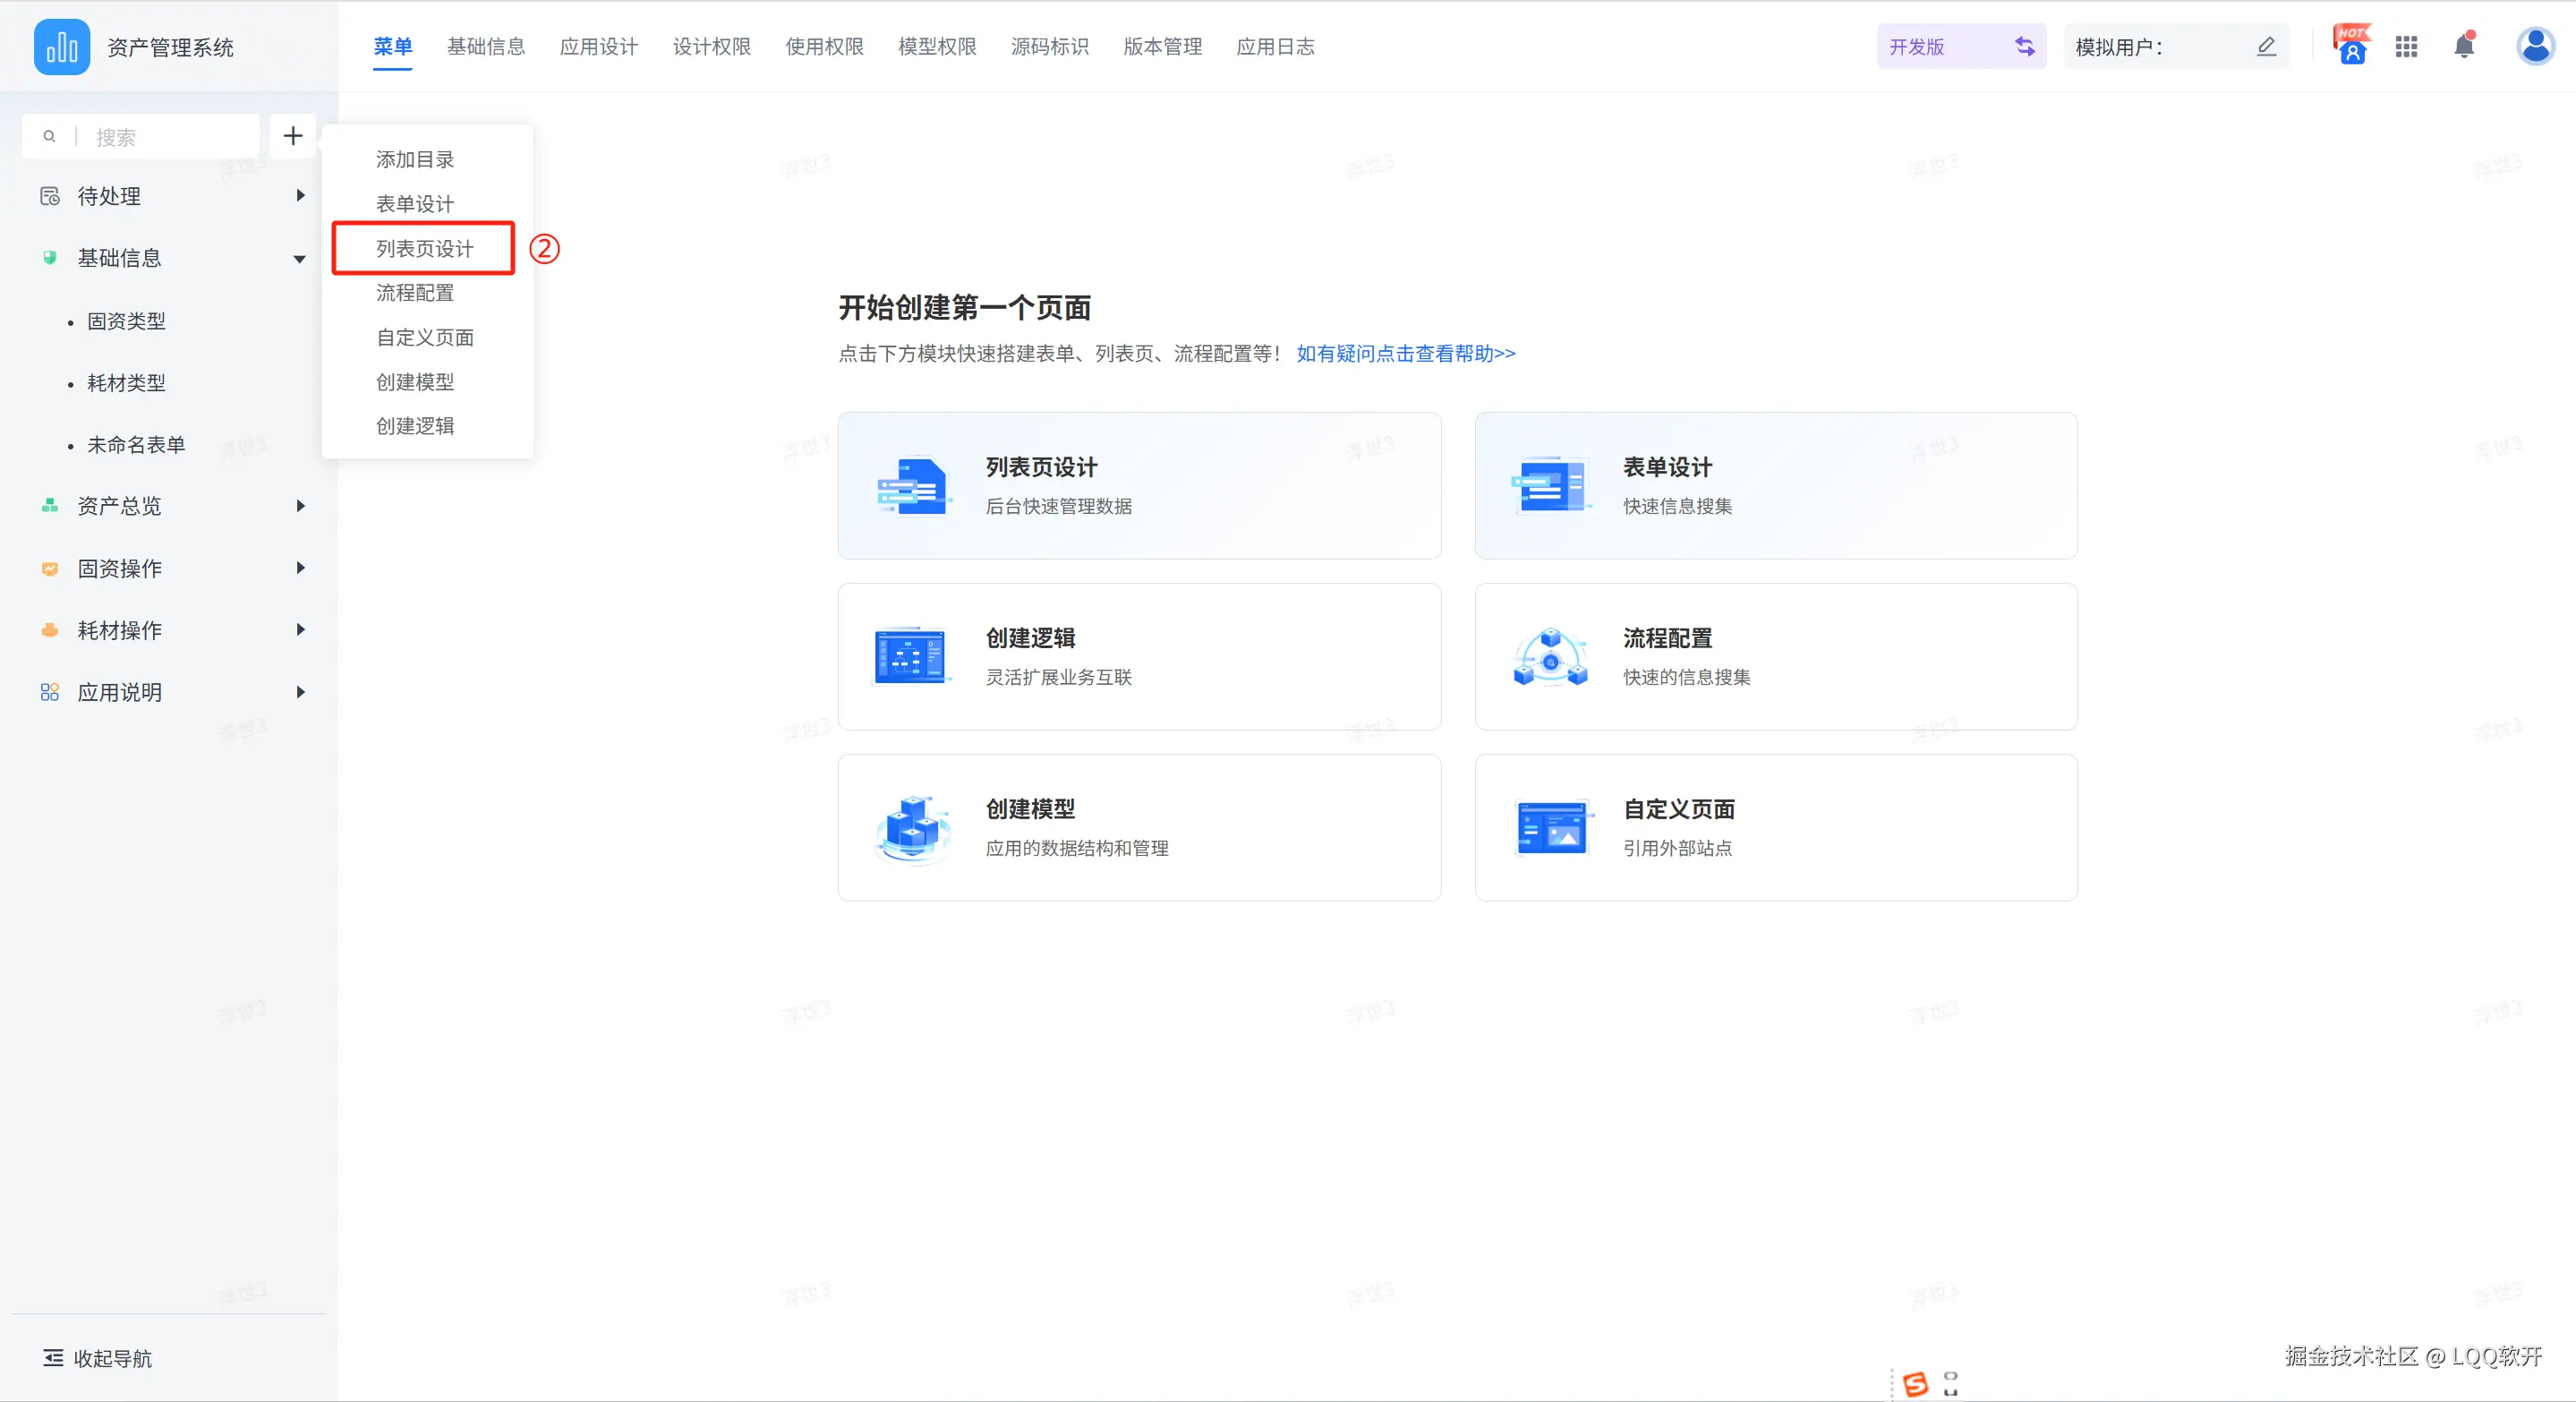Click the user avatar icon
The width and height of the screenshot is (2576, 1402).
point(2535,46)
